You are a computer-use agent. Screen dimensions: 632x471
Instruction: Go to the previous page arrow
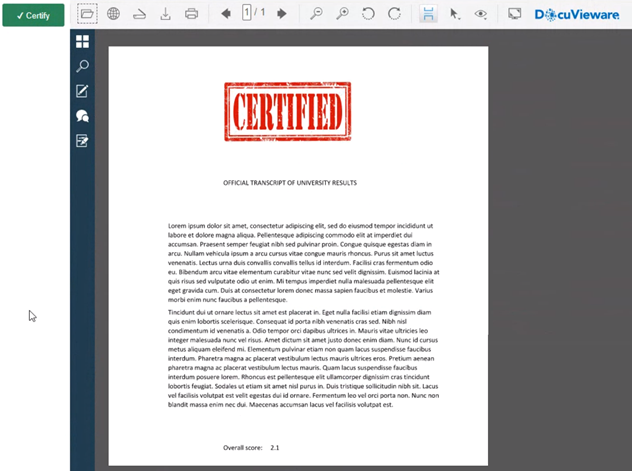[226, 14]
